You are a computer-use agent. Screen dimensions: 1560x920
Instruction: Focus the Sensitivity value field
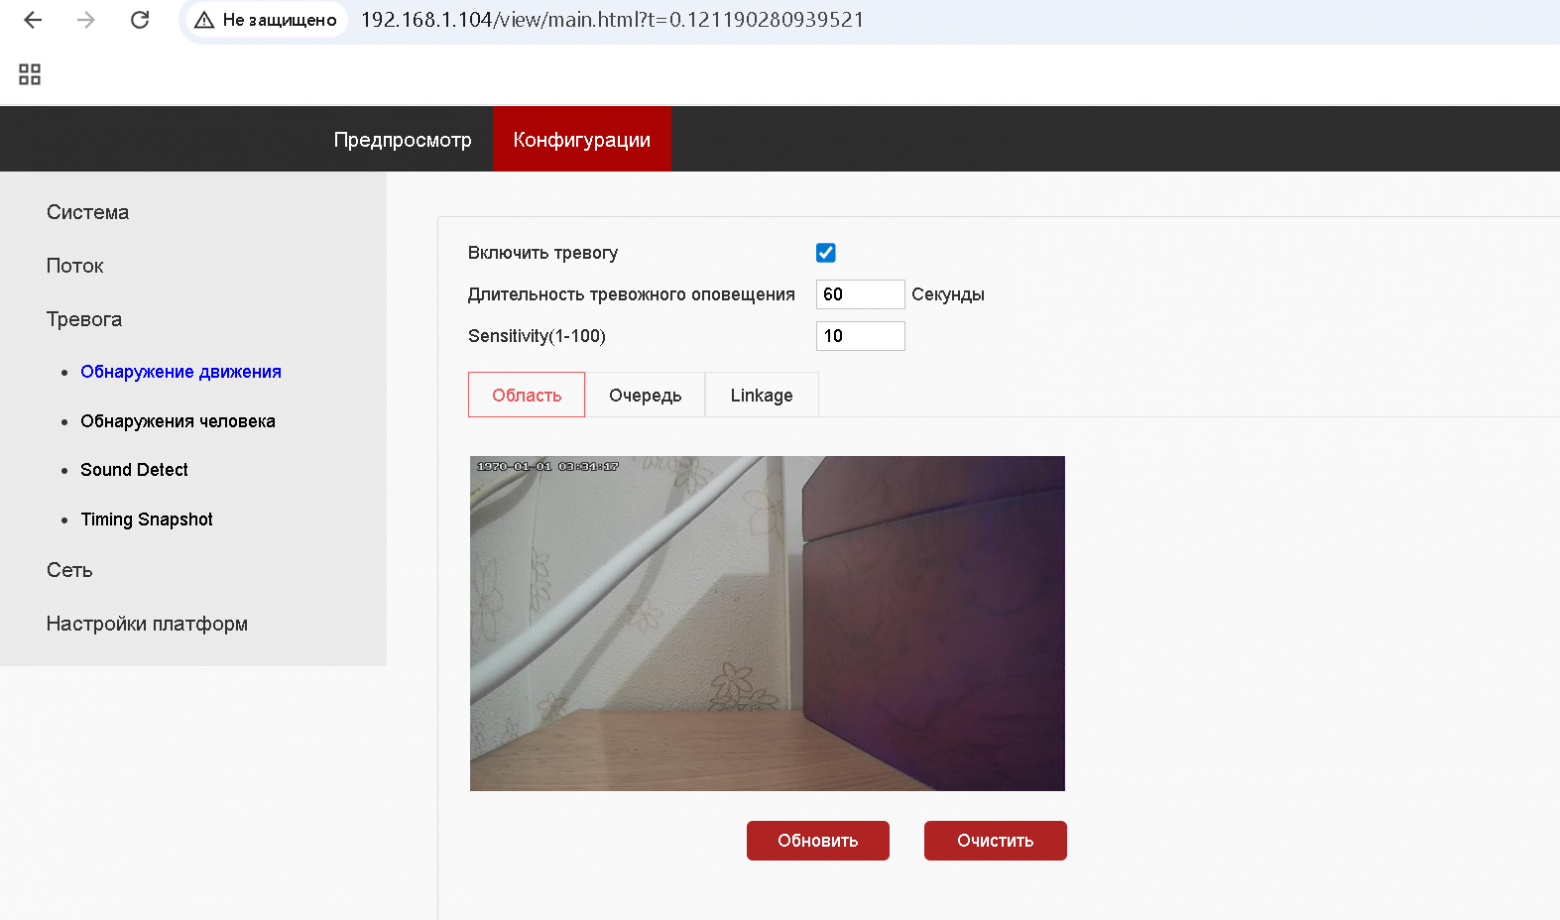point(860,336)
